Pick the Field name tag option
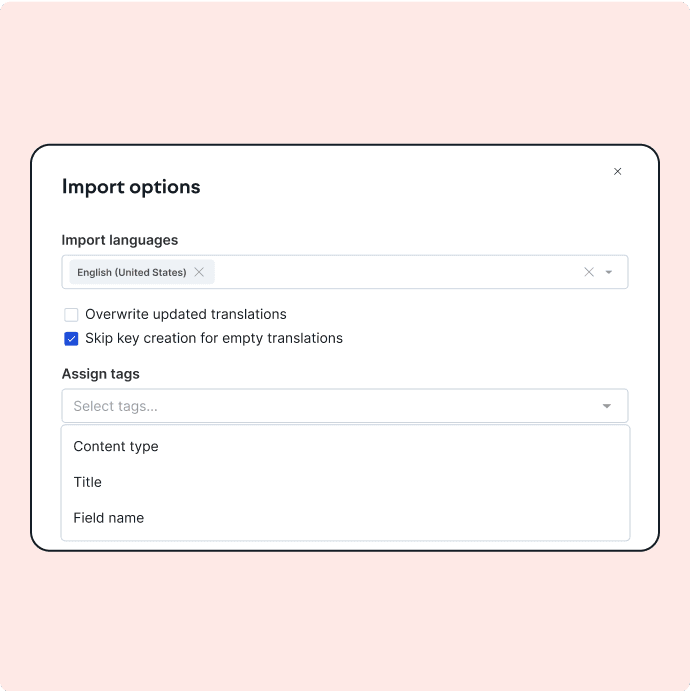The width and height of the screenshot is (690, 691). point(109,518)
